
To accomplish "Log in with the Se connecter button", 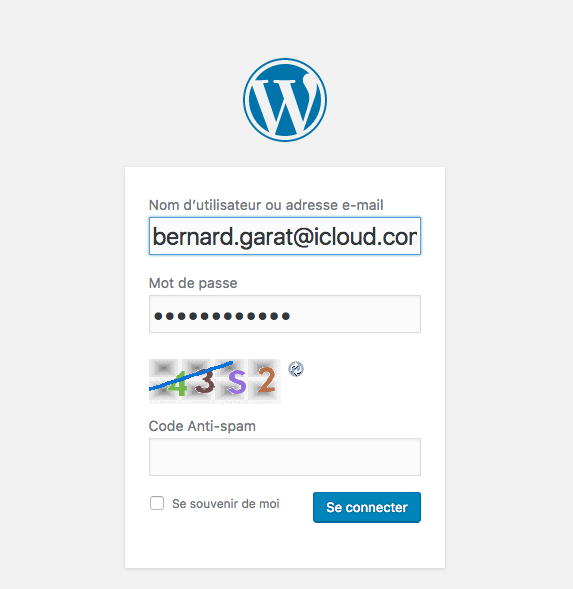I will [367, 507].
